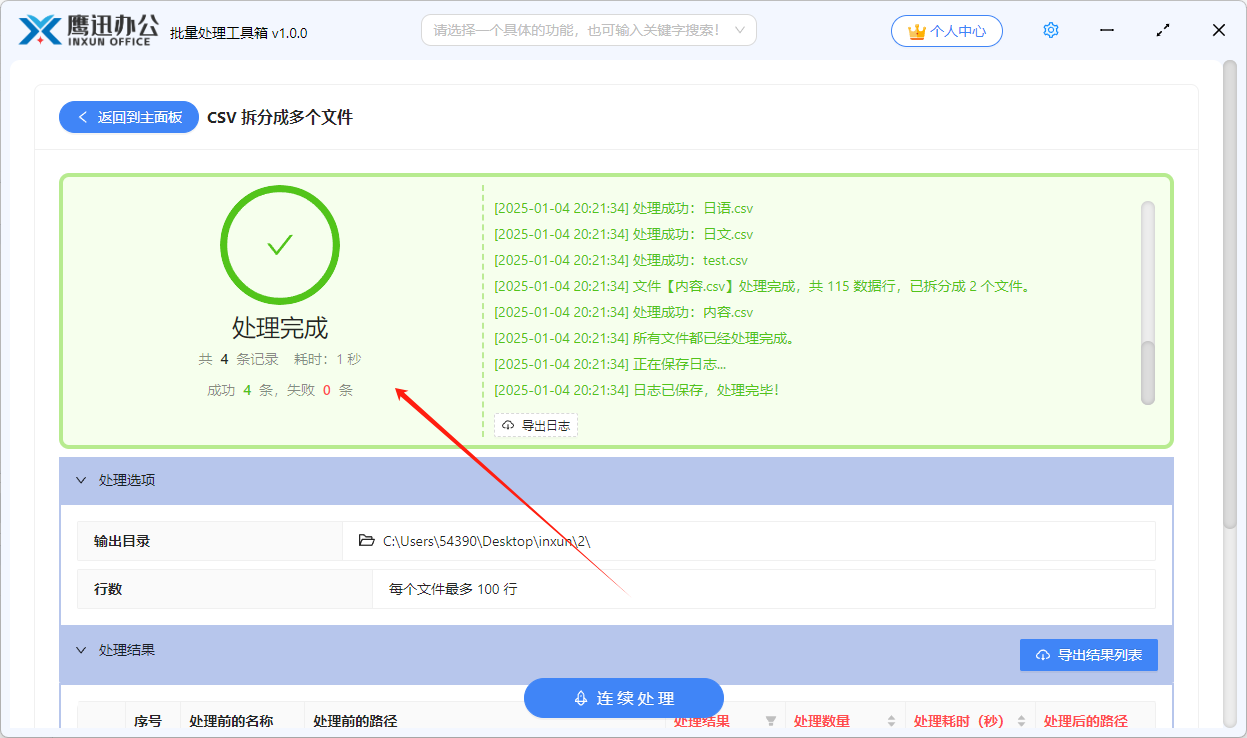Collapse the 处理选项 section
This screenshot has width=1247, height=738.
82,480
